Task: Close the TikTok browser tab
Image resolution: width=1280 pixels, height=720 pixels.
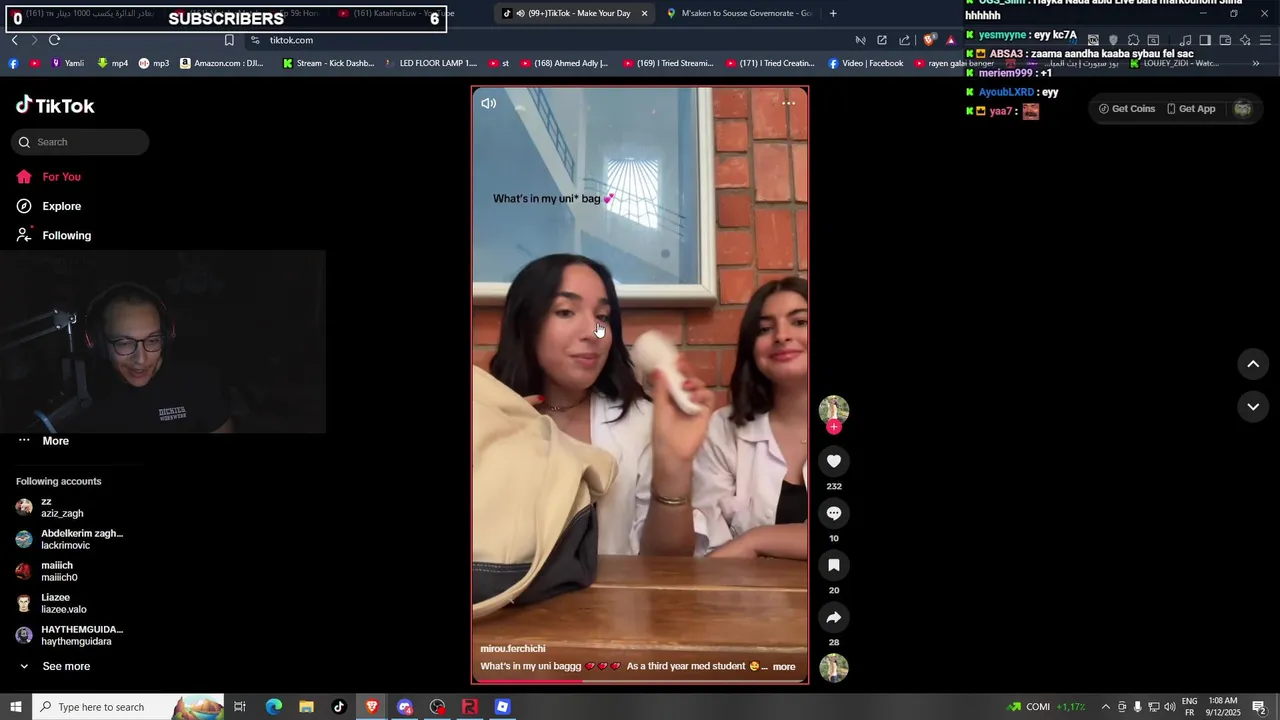Action: click(644, 13)
